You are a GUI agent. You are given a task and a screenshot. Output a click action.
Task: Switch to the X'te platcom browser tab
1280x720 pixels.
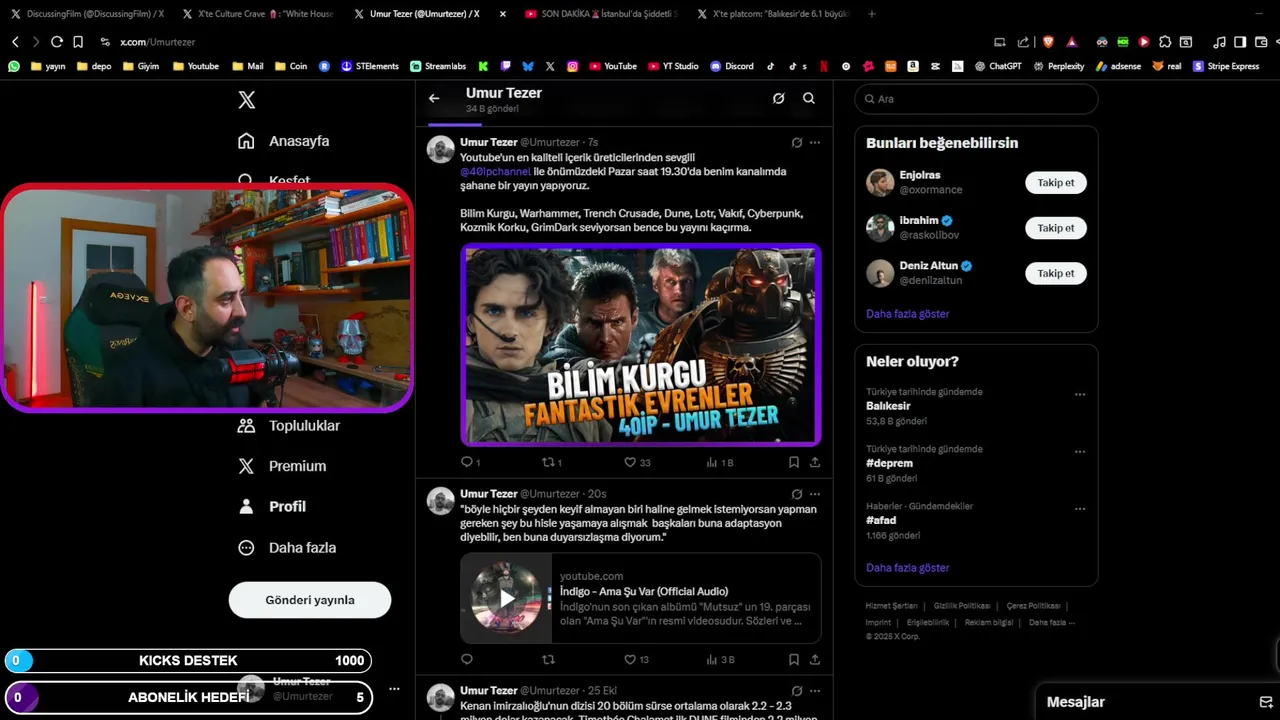(772, 14)
